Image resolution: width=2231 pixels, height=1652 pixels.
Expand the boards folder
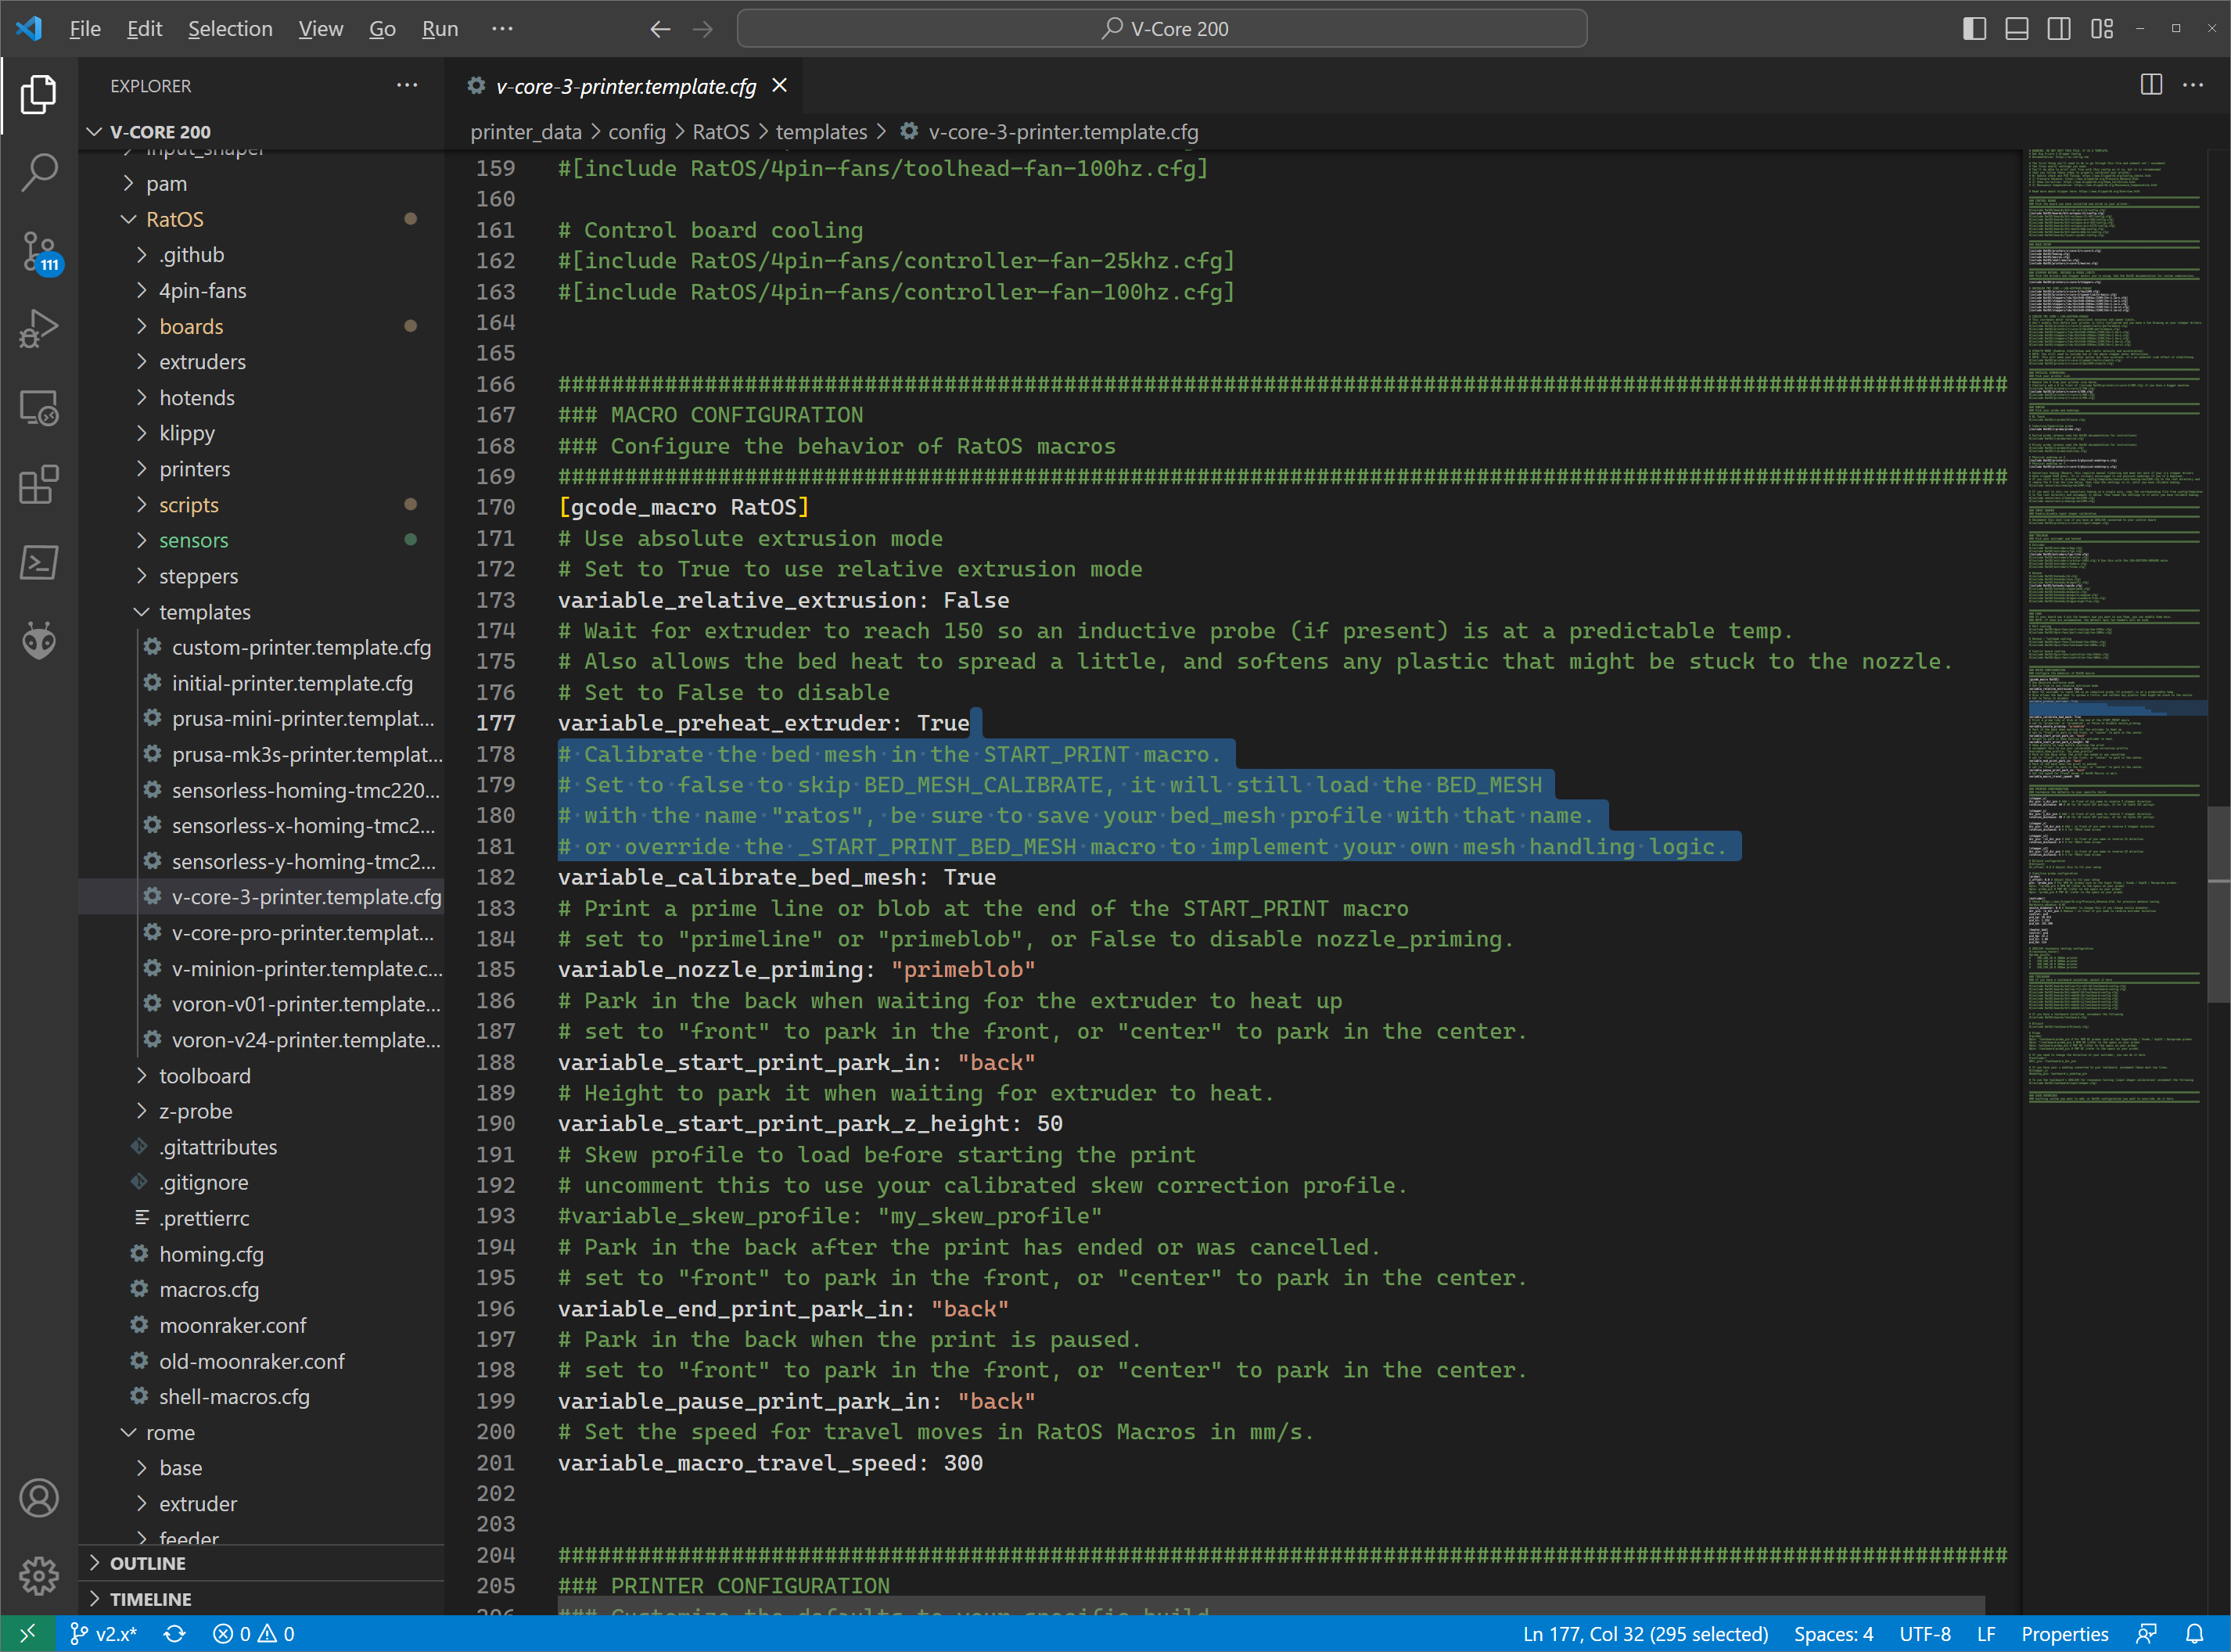point(191,326)
